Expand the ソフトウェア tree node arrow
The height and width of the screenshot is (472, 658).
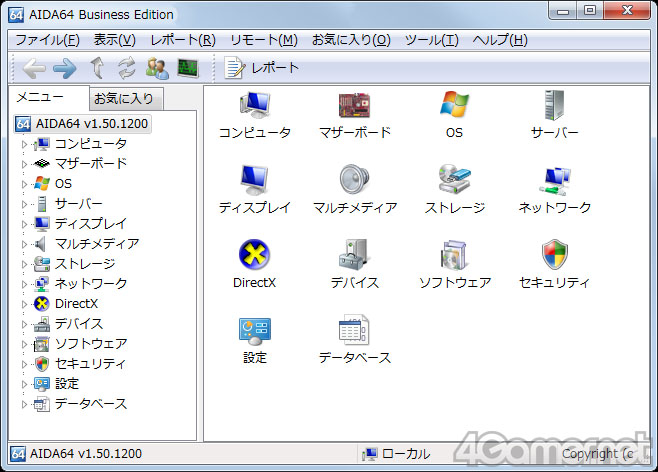(x=24, y=344)
